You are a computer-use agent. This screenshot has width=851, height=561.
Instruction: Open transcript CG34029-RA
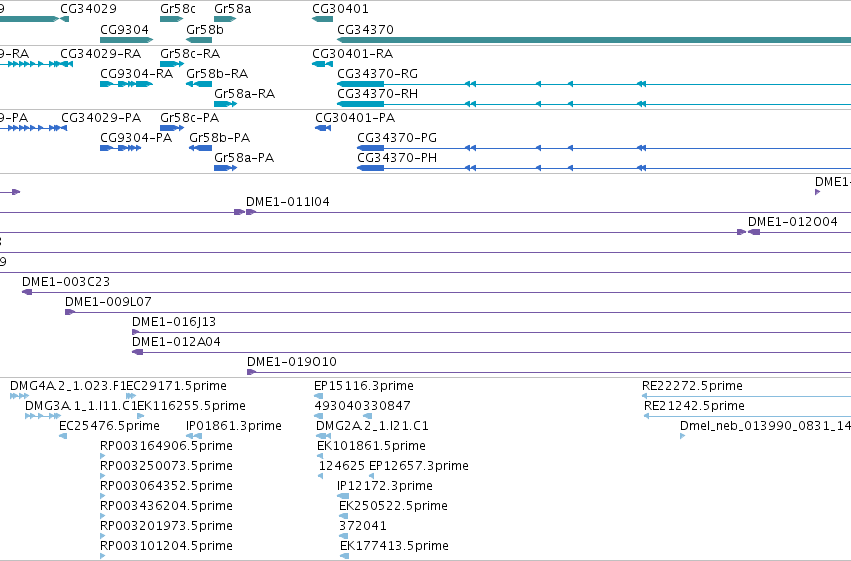(x=100, y=54)
